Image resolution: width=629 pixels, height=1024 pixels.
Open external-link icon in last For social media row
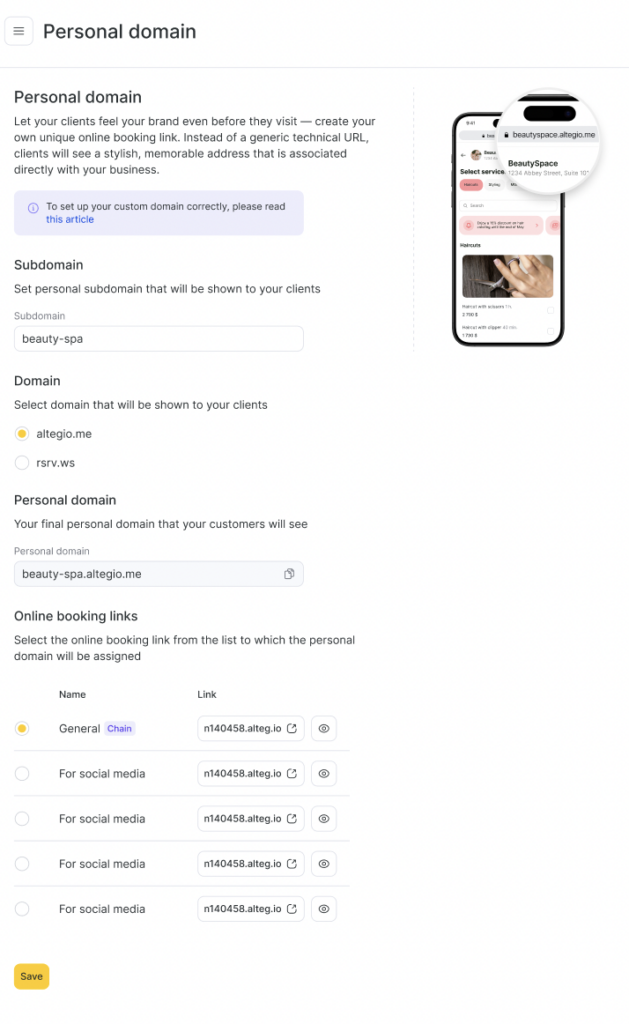tap(292, 908)
